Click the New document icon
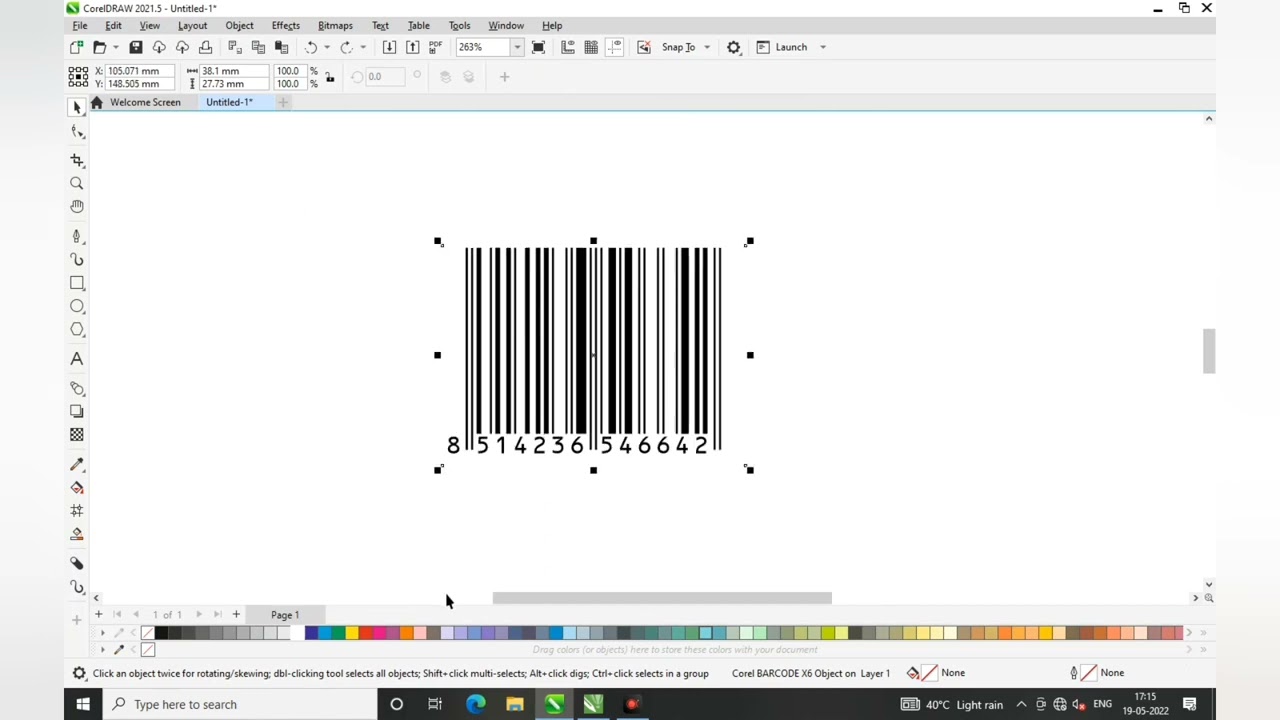 pos(77,47)
